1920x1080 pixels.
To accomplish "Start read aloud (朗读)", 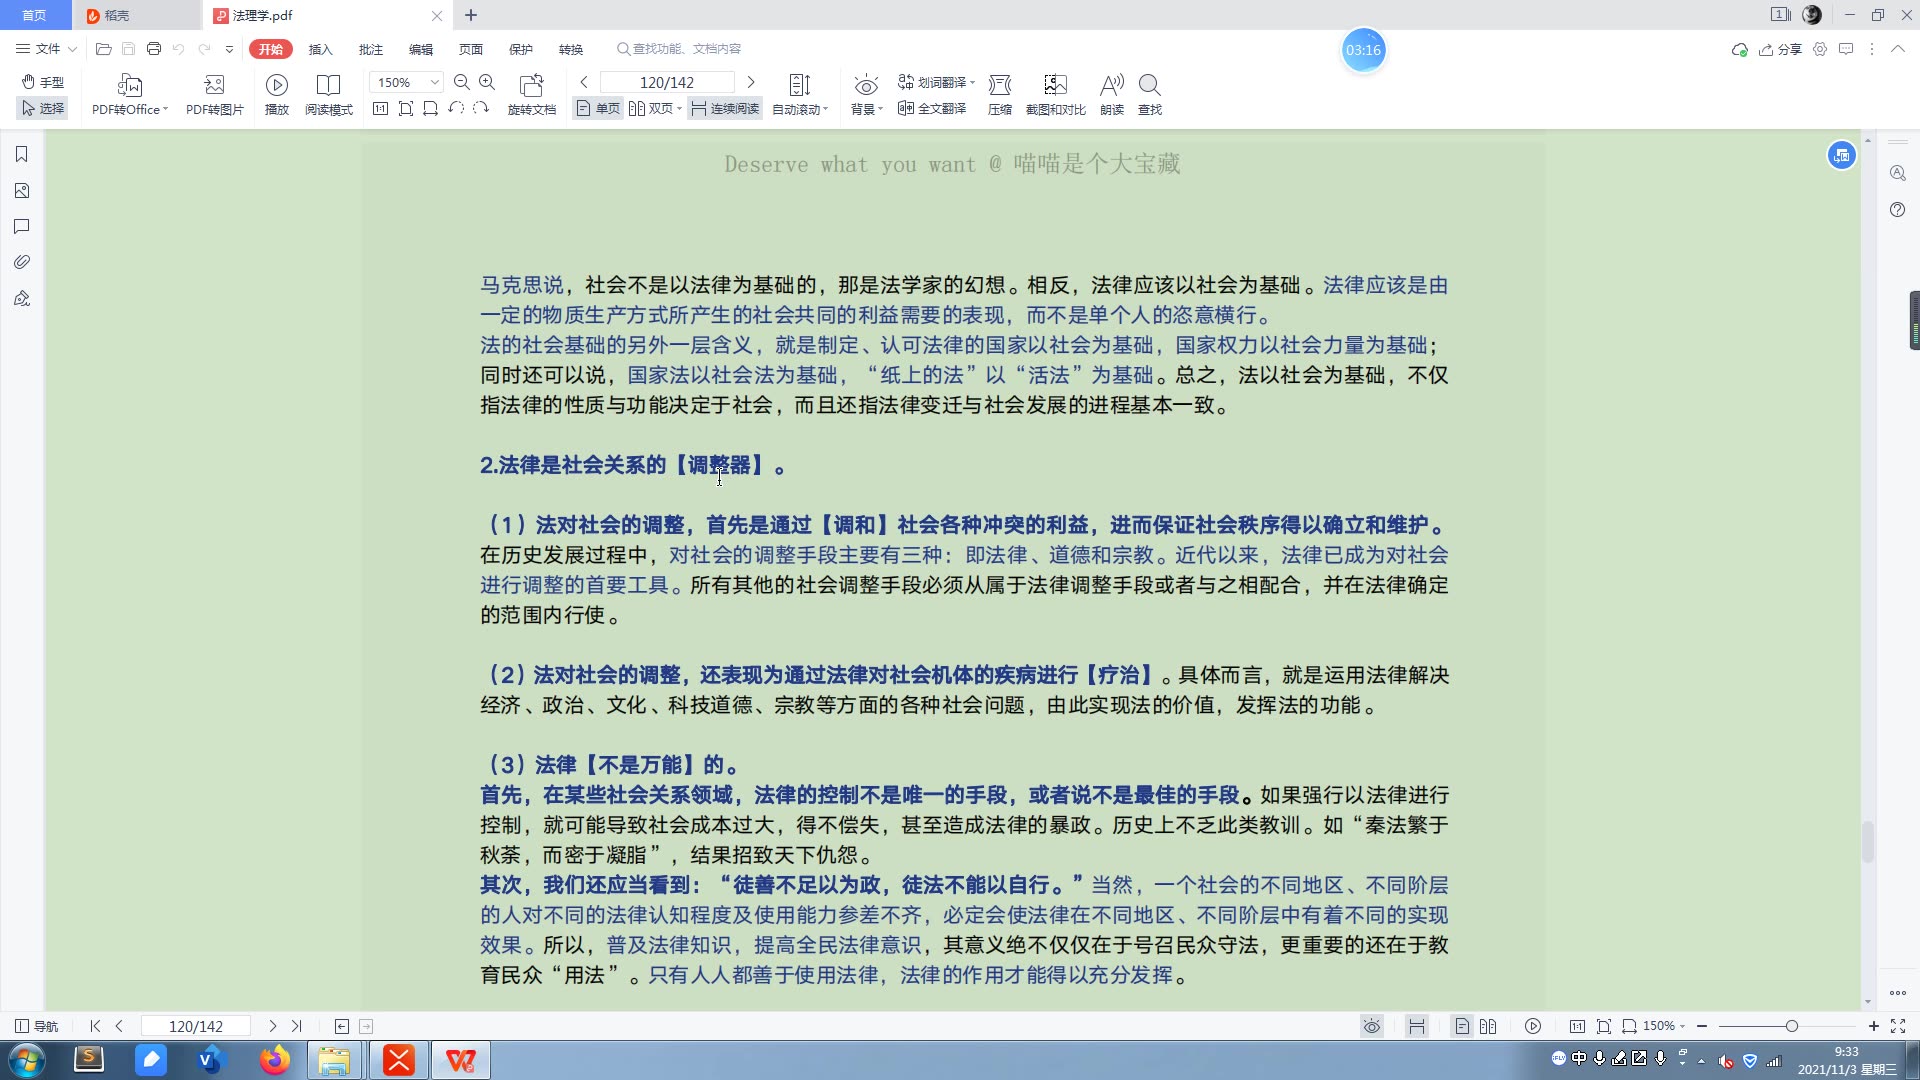I will coord(1112,95).
